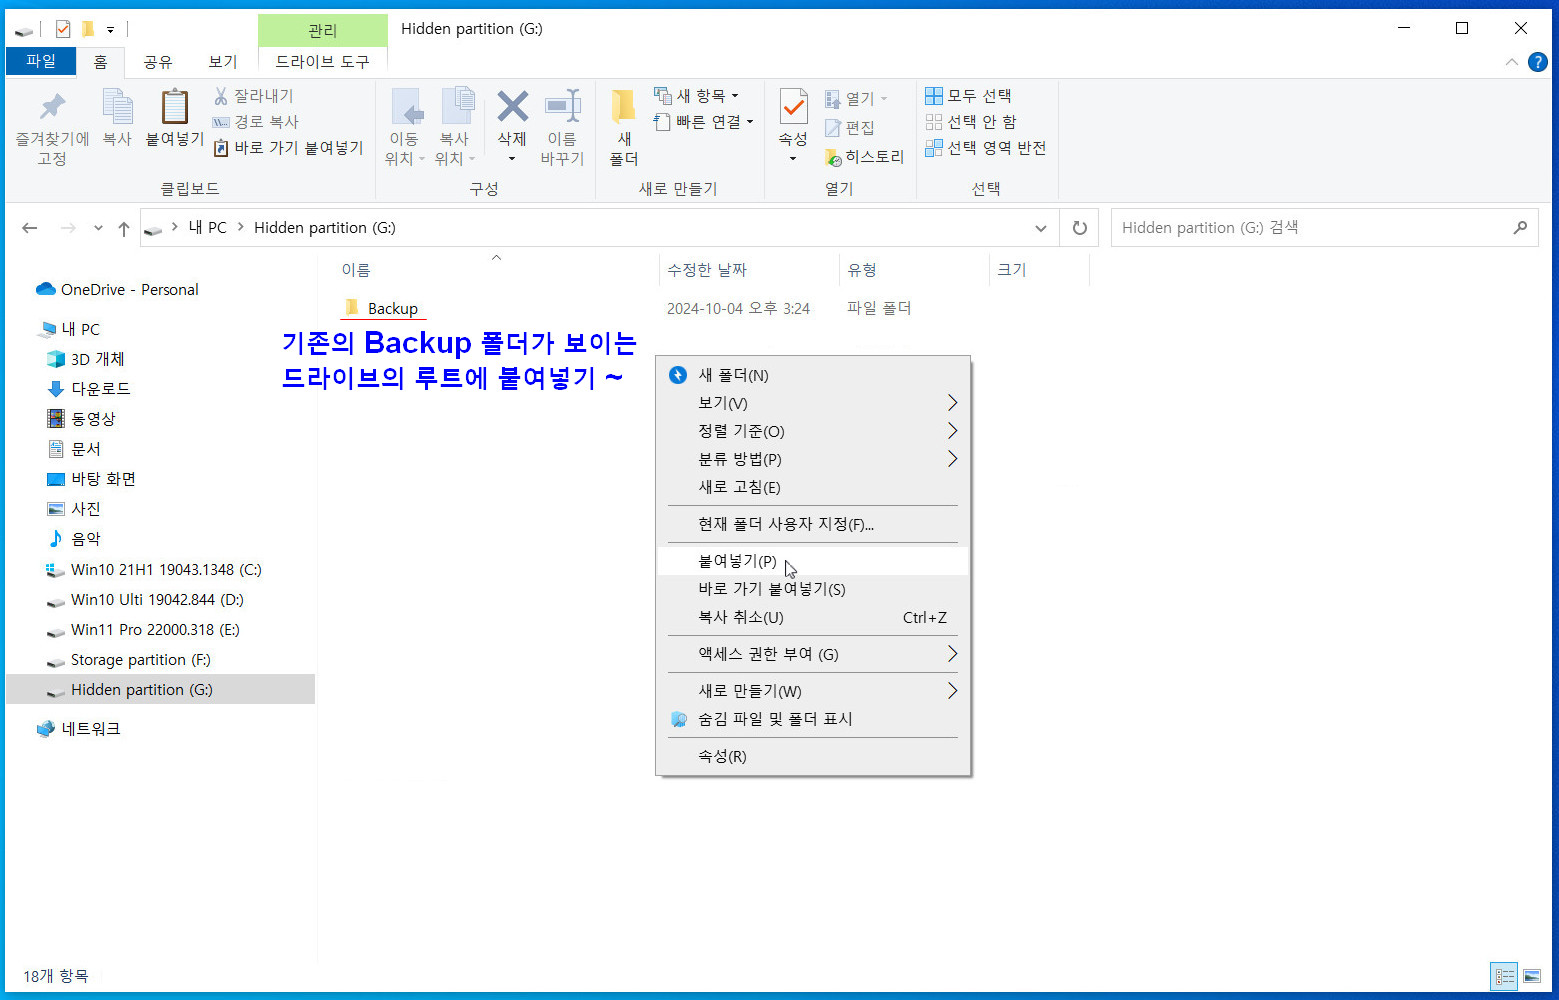The height and width of the screenshot is (1000, 1559).
Task: Expand 액세스 권한 부여 (G) submenu
Action: 813,654
